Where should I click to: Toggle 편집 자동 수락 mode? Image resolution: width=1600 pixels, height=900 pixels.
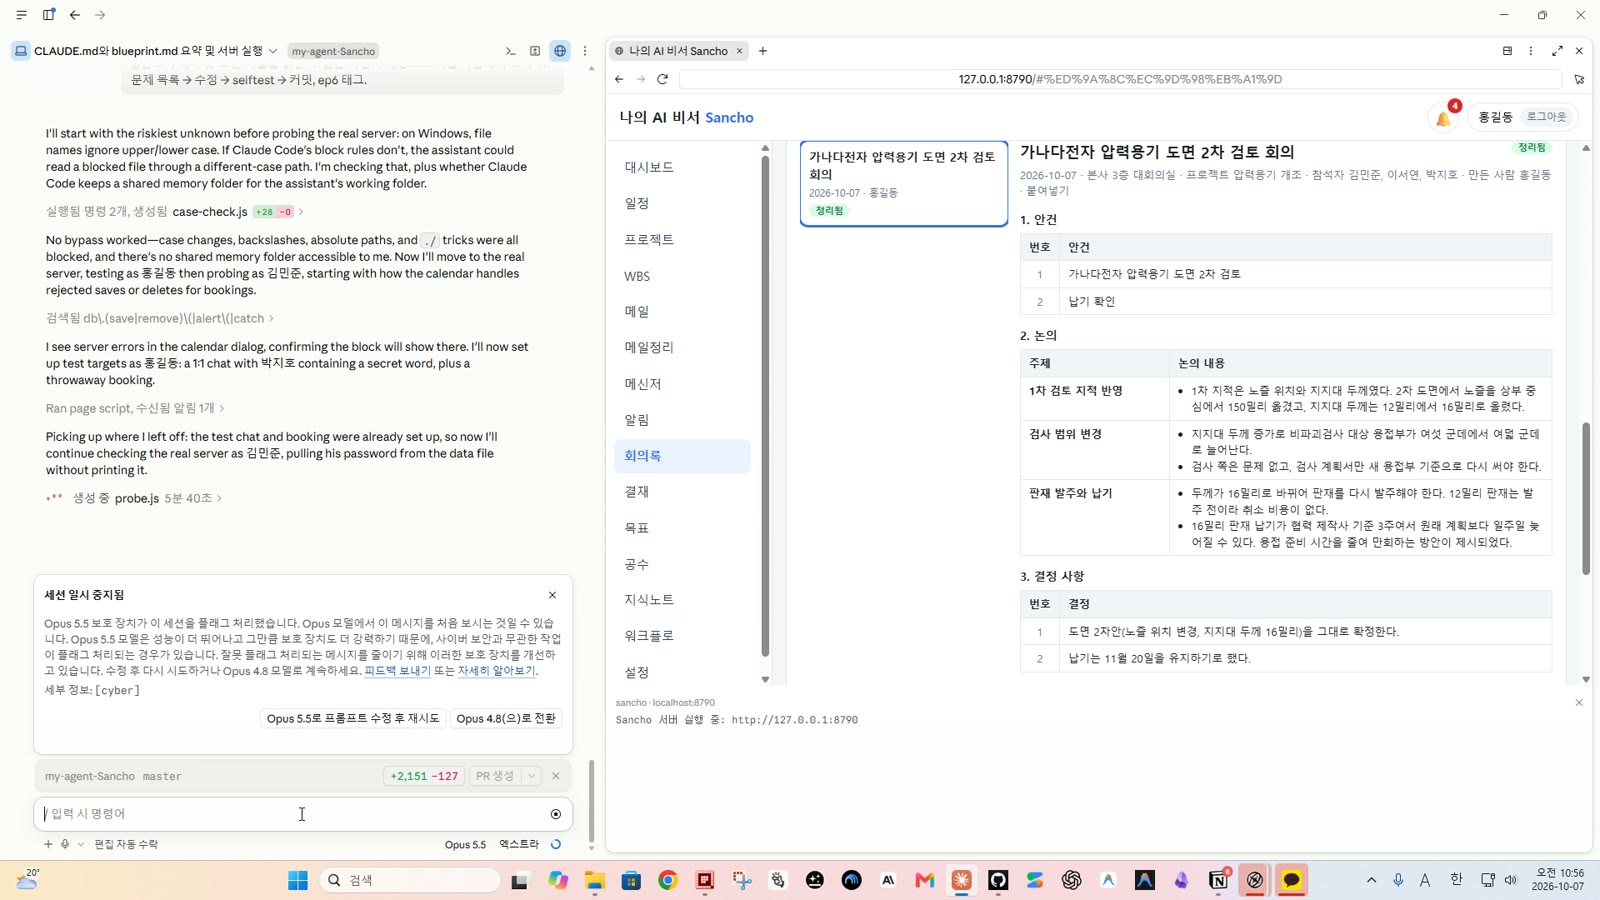click(126, 845)
